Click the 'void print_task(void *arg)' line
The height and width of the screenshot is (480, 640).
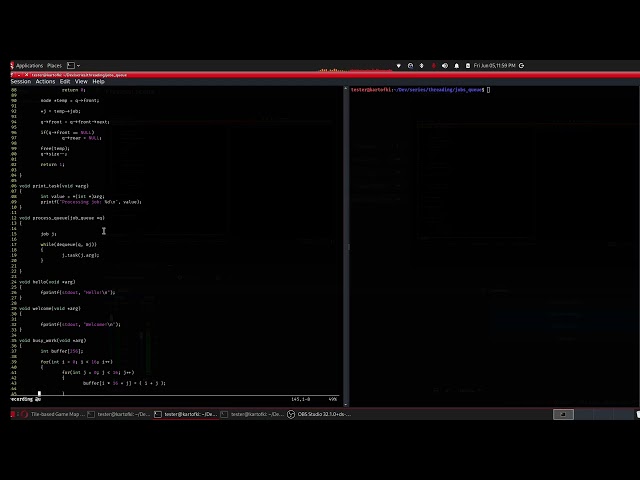(53, 186)
